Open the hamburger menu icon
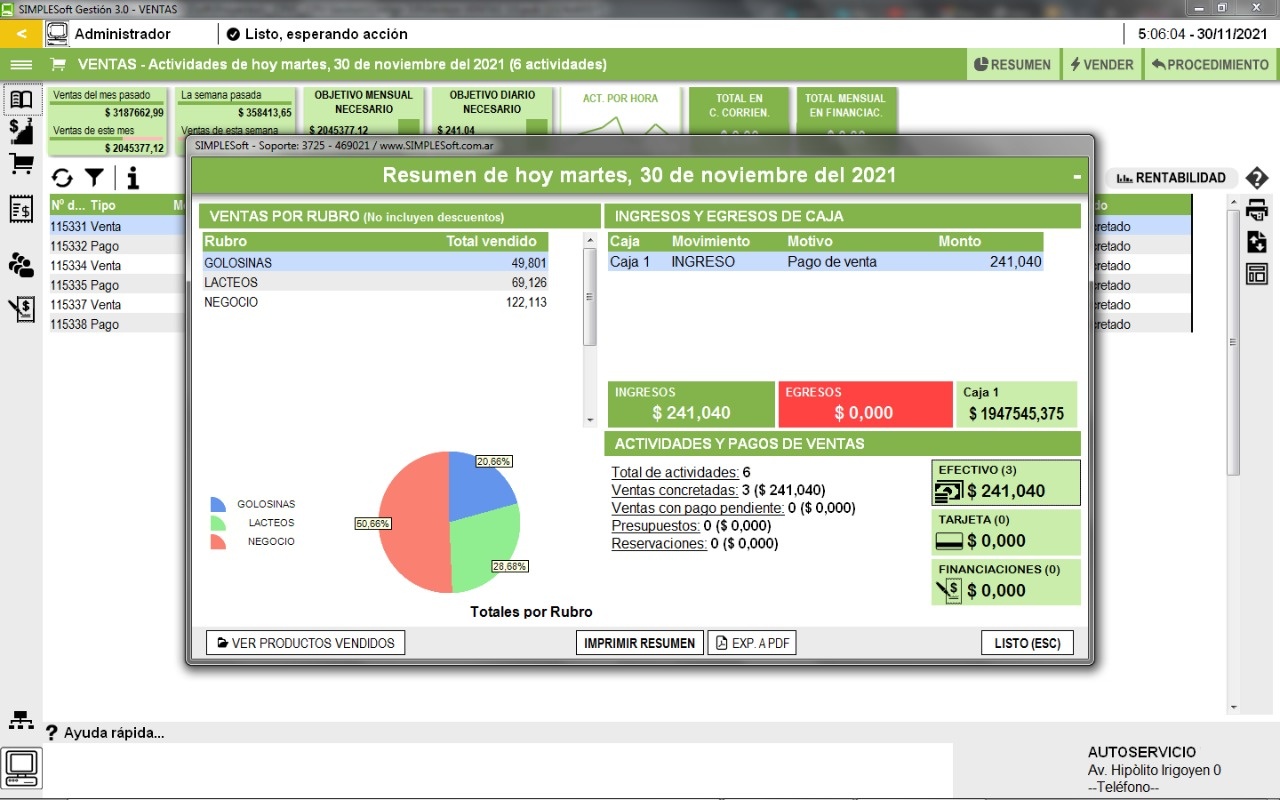This screenshot has height=800, width=1280. (21, 64)
